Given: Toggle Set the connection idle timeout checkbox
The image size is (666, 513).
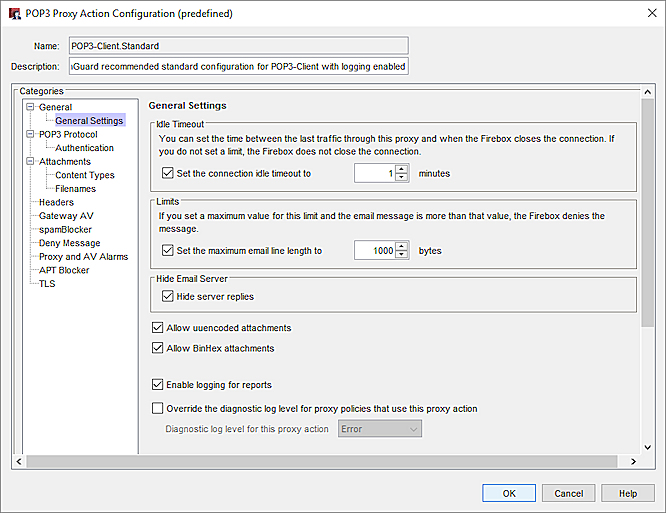Looking at the screenshot, I should pos(168,173).
